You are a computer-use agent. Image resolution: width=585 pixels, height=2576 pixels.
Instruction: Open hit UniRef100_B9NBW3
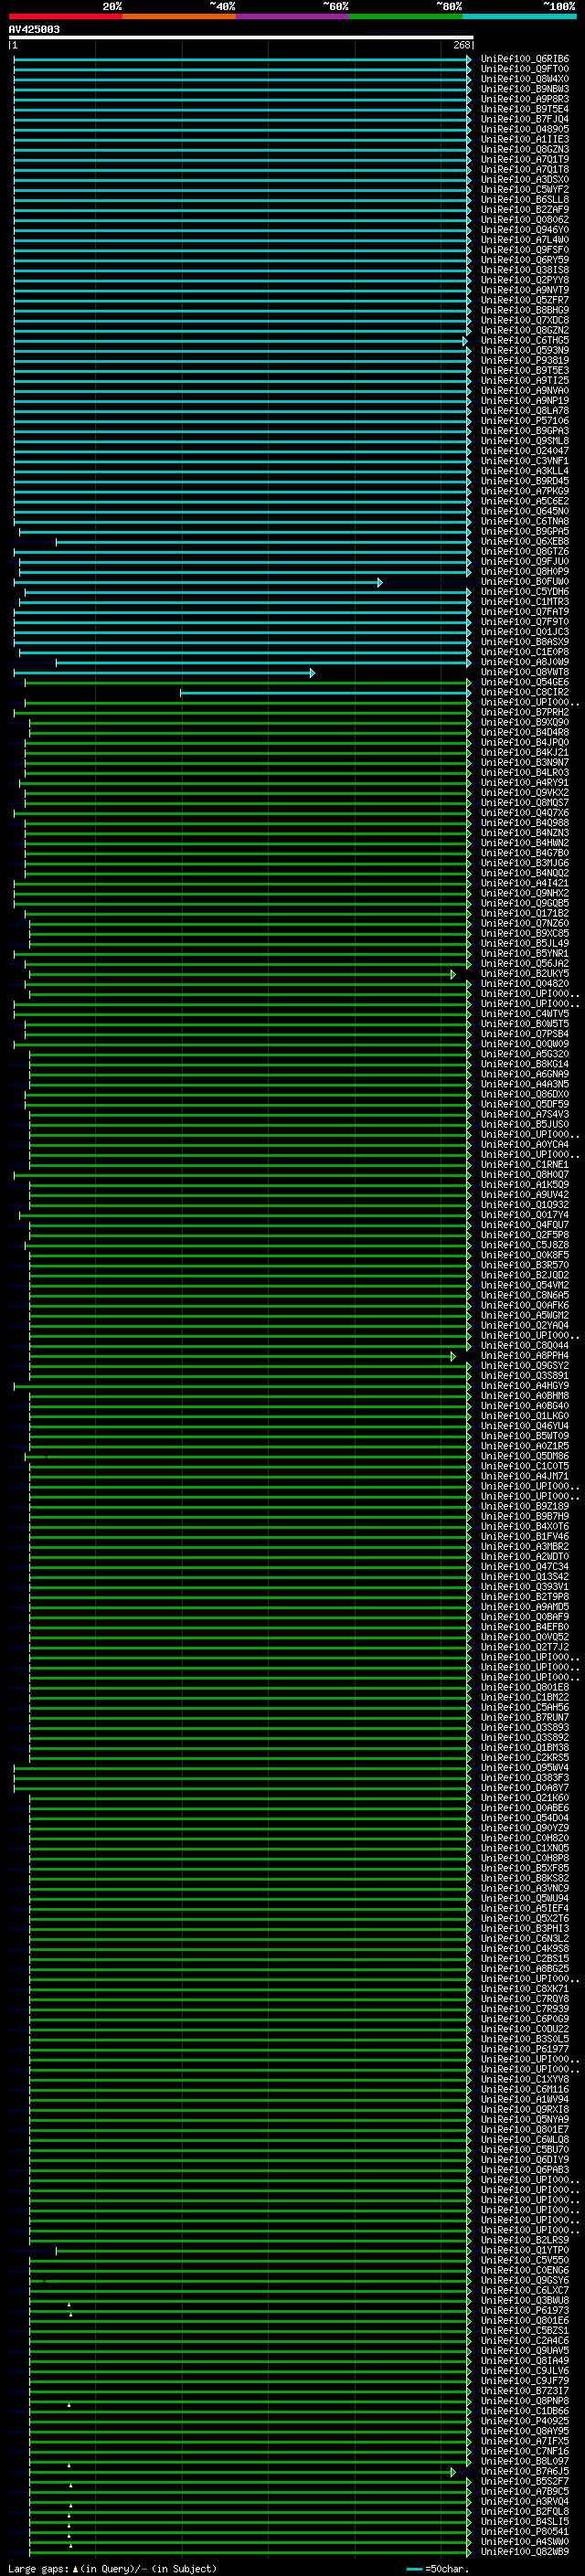[525, 89]
